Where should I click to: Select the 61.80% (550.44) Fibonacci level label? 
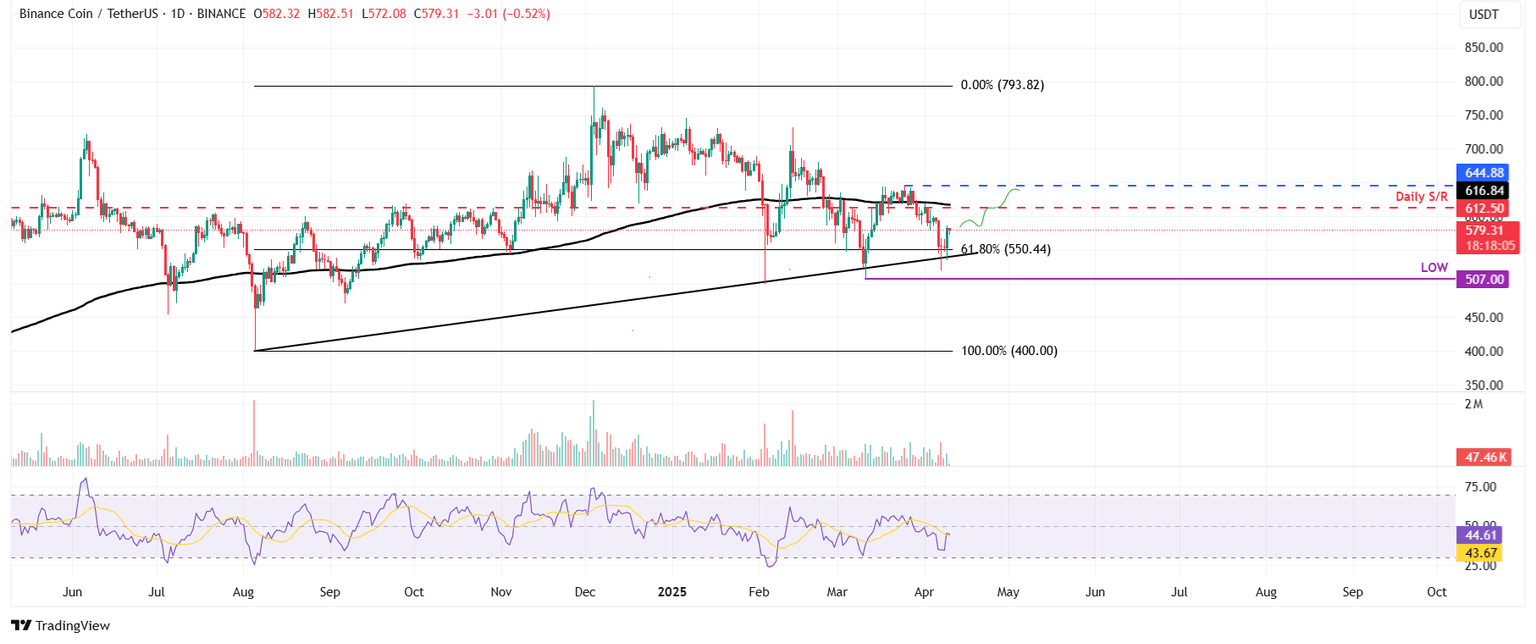1005,250
